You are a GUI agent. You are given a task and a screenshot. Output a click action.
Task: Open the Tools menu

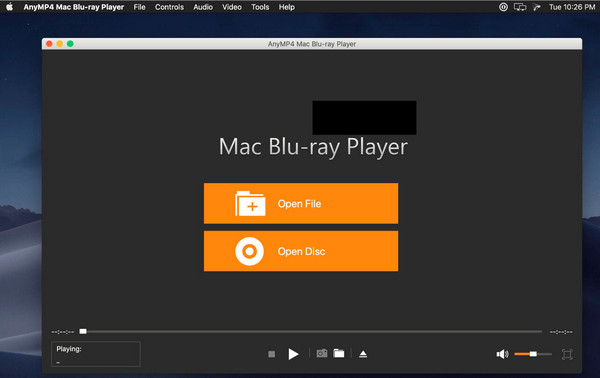[x=260, y=7]
